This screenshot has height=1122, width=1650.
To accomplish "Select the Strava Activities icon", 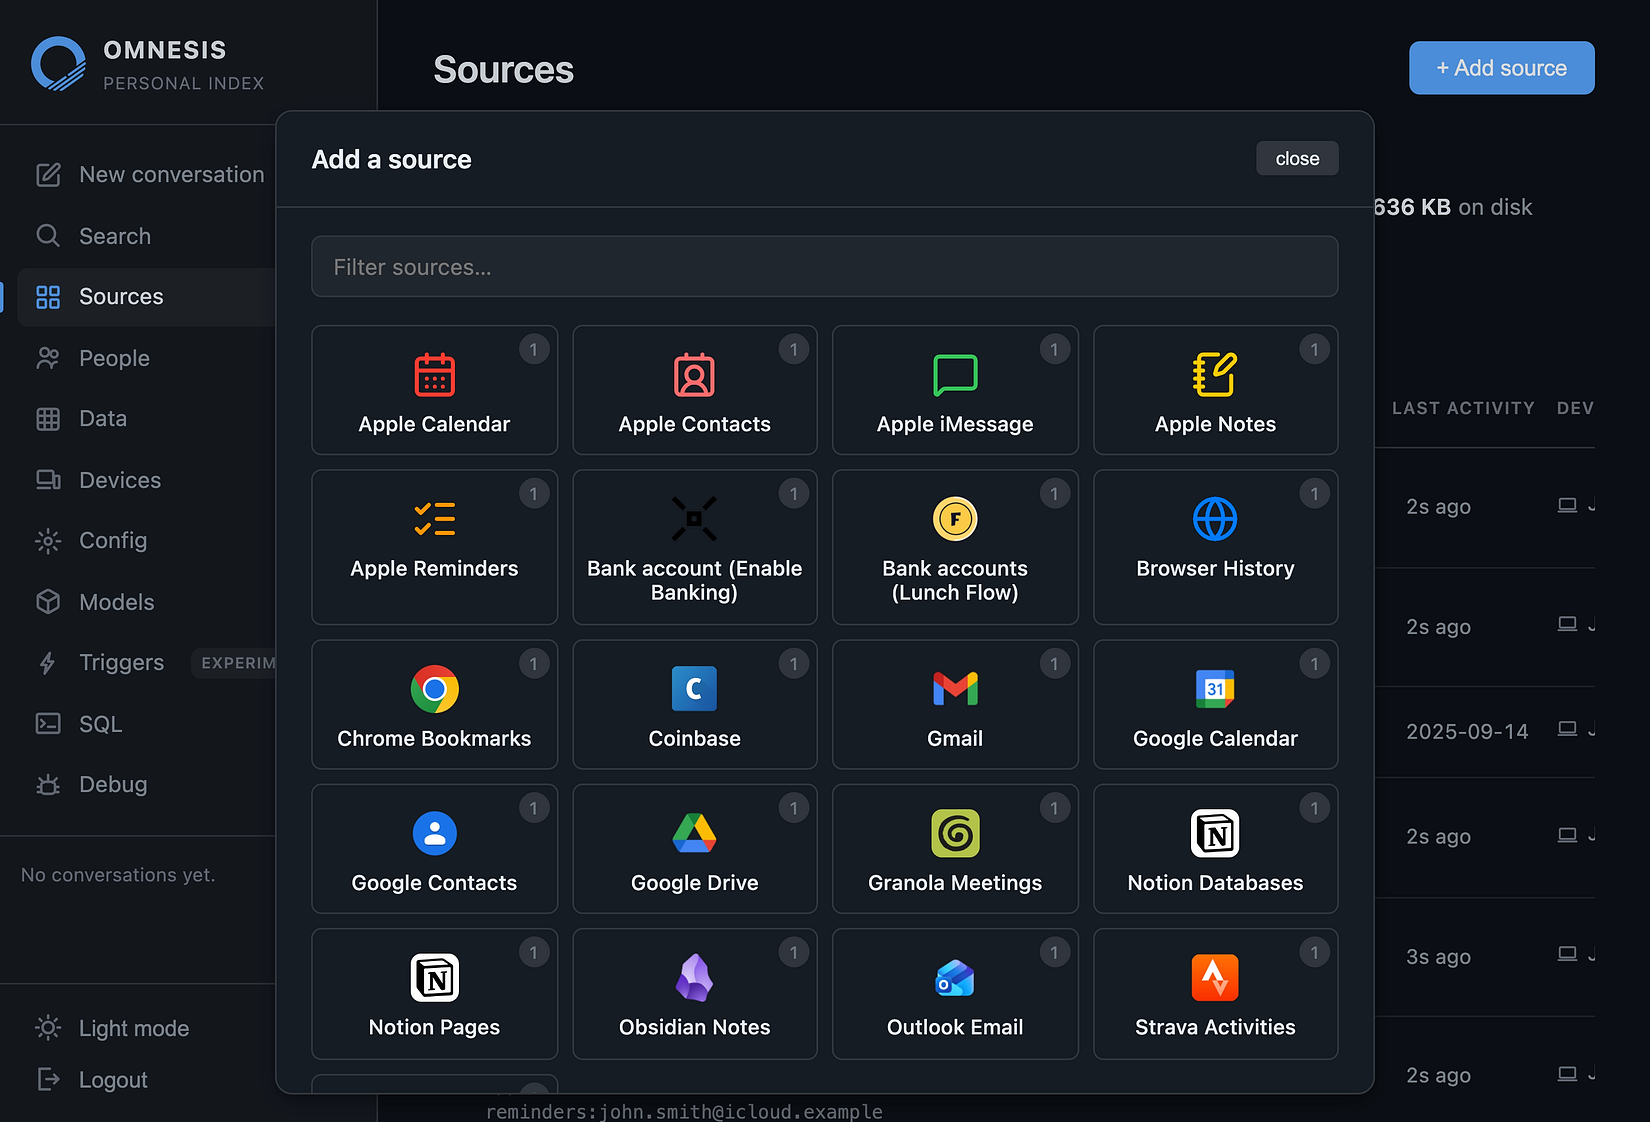I will click(x=1215, y=978).
